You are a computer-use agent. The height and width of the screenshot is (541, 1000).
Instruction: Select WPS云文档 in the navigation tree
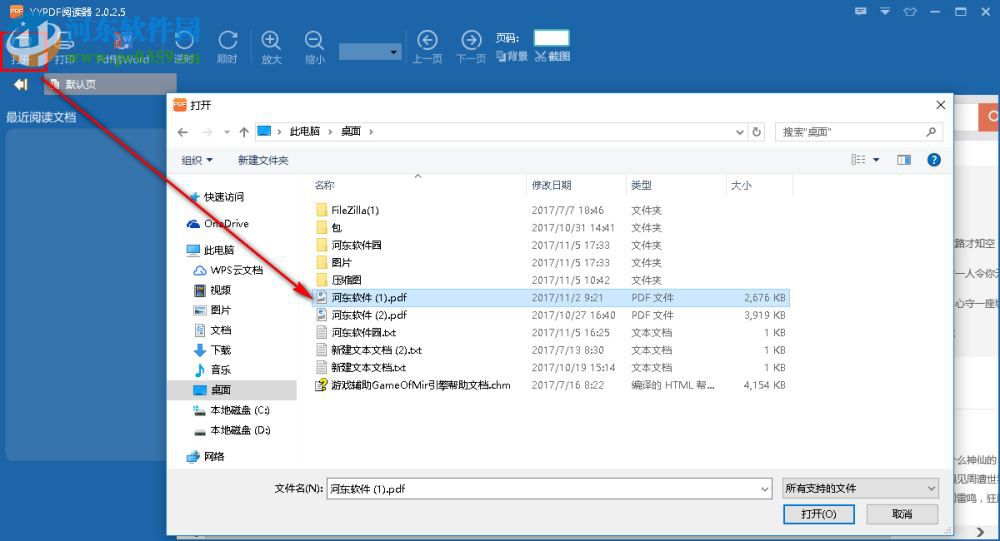[236, 270]
